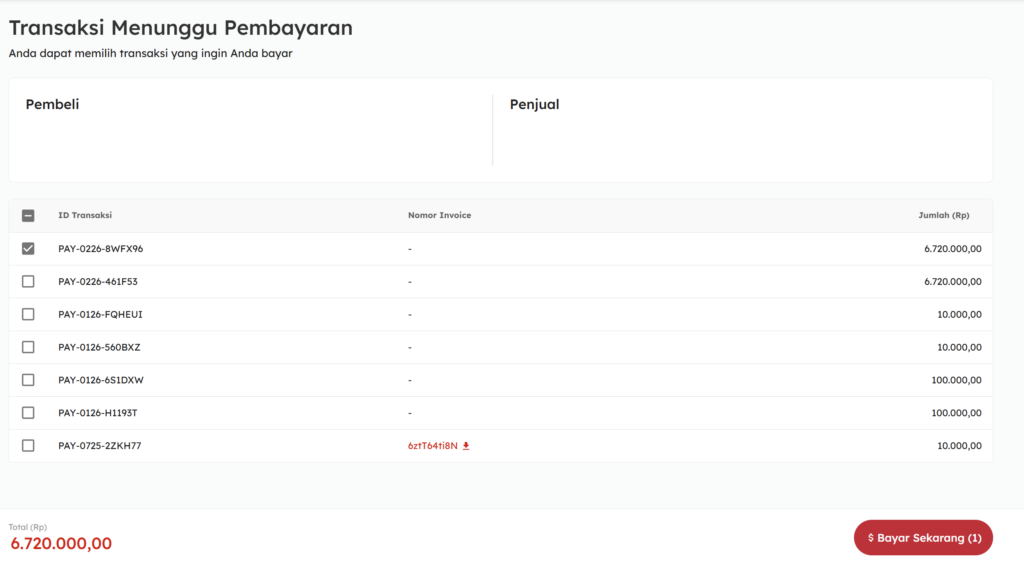This screenshot has height=562, width=1024.
Task: Click the 100.000,00 amount for PAY-0126-6S1DXW
Action: pyautogui.click(x=957, y=380)
